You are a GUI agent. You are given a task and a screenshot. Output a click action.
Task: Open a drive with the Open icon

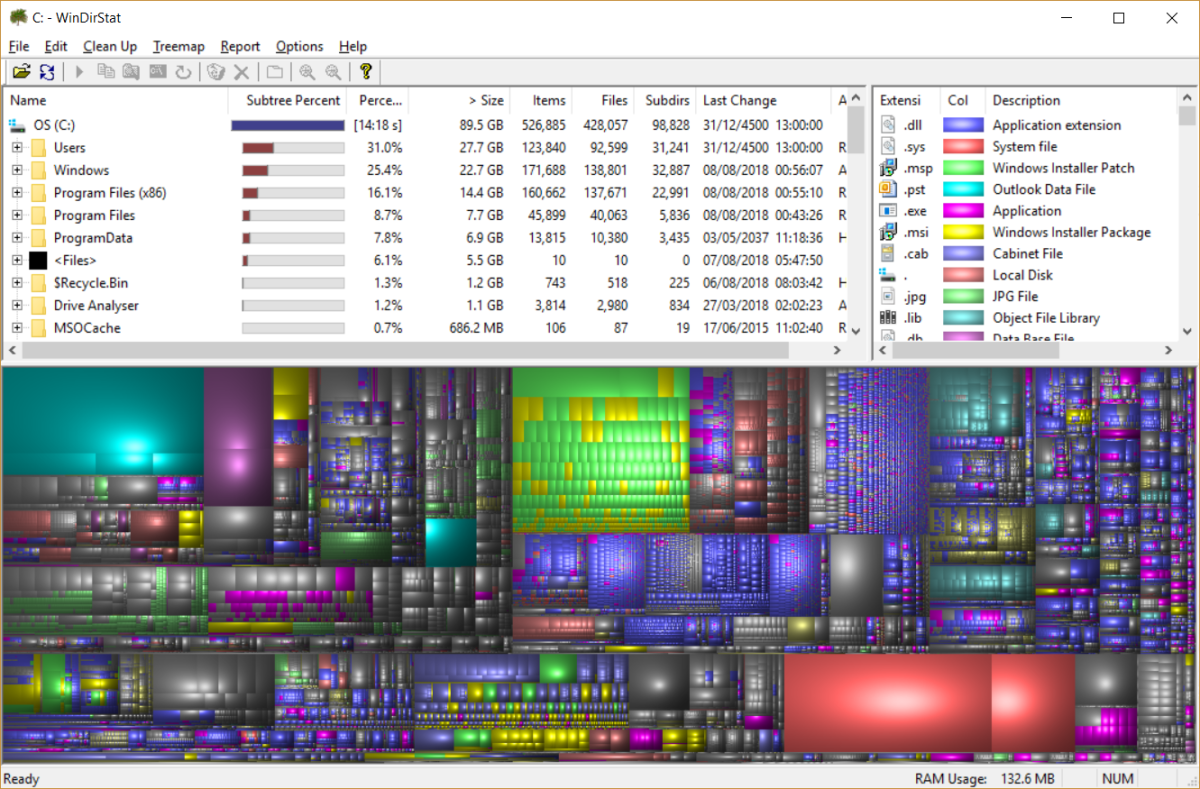(x=23, y=71)
